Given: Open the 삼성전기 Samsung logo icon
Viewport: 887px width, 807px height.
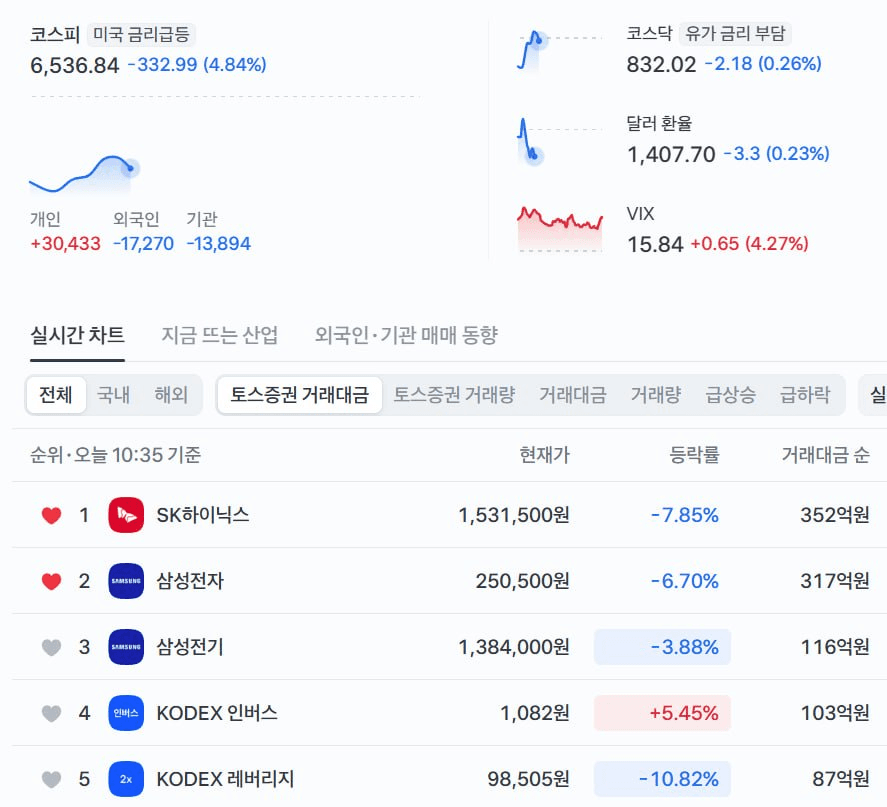Looking at the screenshot, I should point(126,647).
